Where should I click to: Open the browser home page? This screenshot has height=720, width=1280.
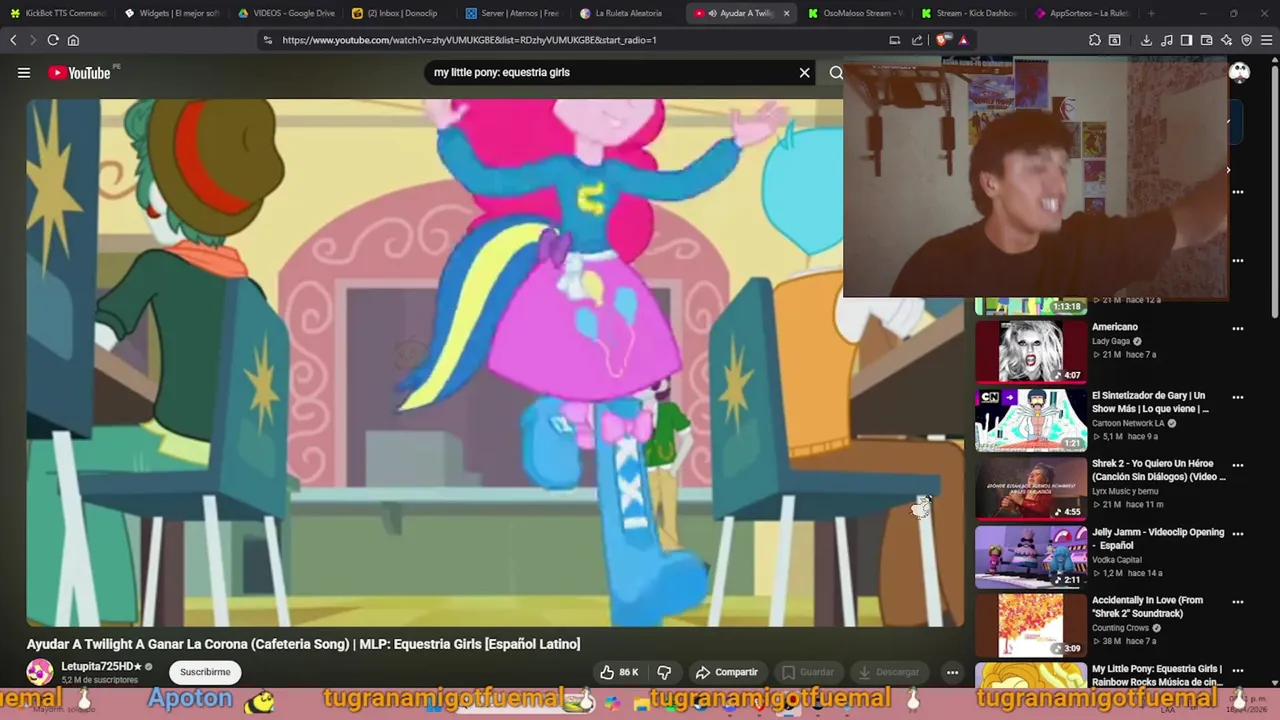tap(73, 40)
